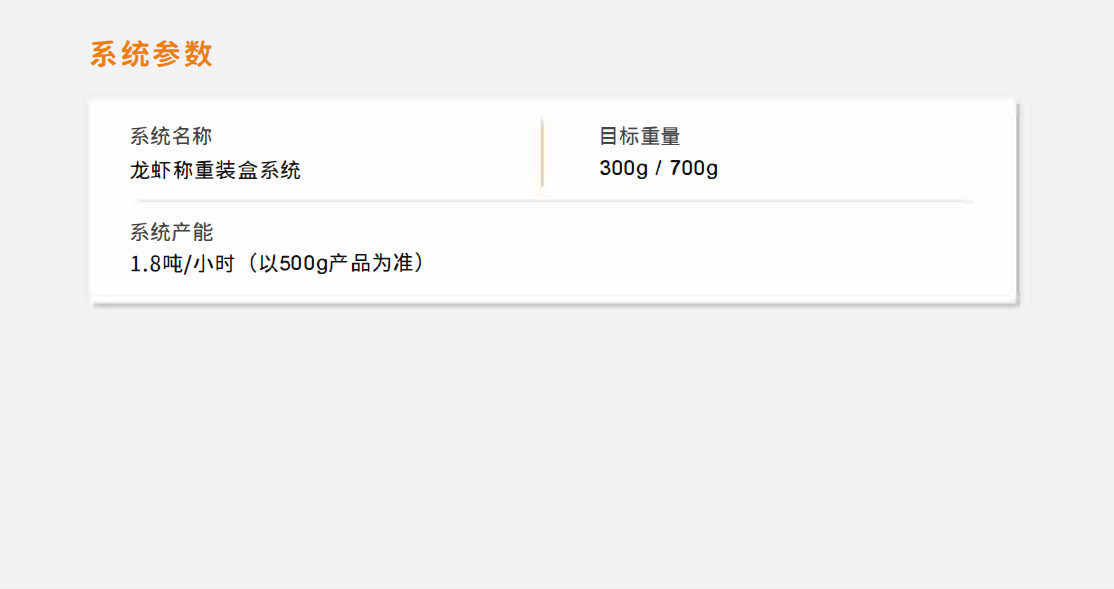Click the orange 系统参数 heading
Image resolution: width=1114 pixels, height=589 pixels.
151,54
